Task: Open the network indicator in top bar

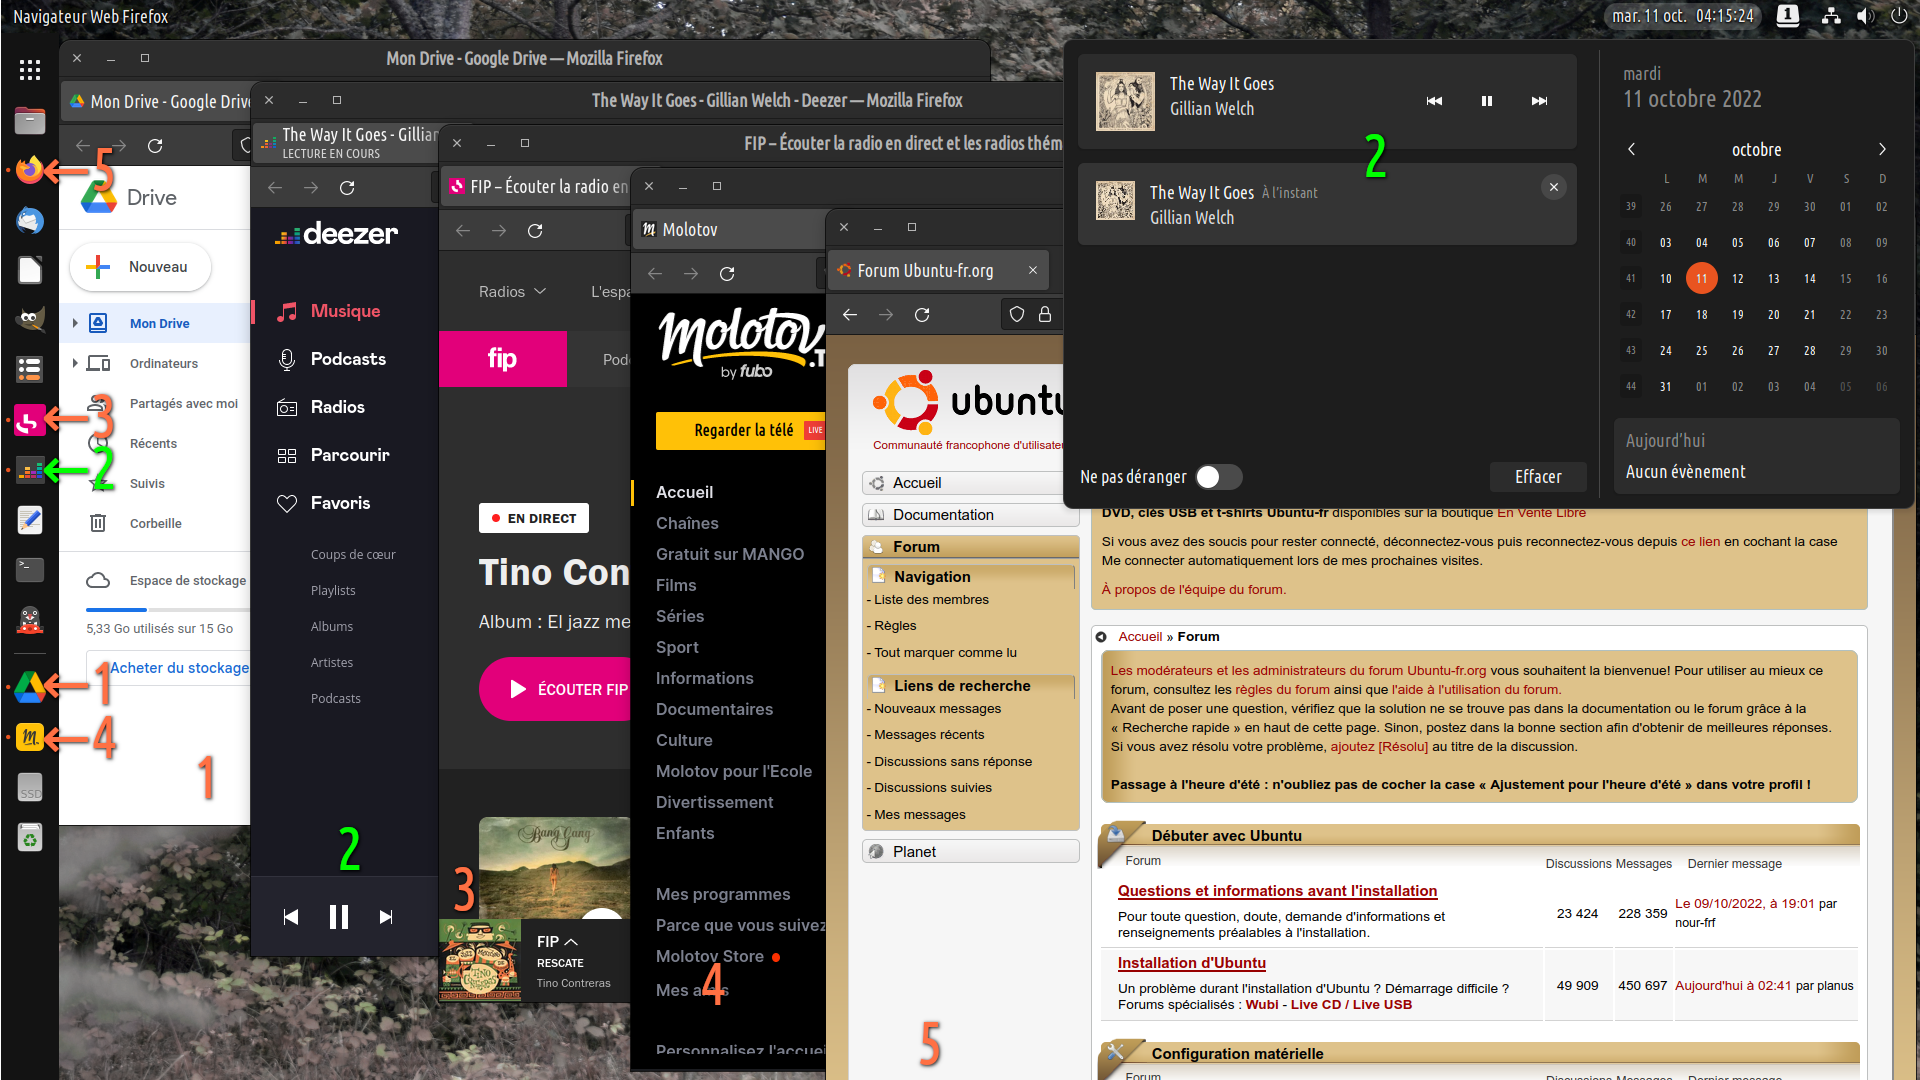Action: tap(1831, 16)
